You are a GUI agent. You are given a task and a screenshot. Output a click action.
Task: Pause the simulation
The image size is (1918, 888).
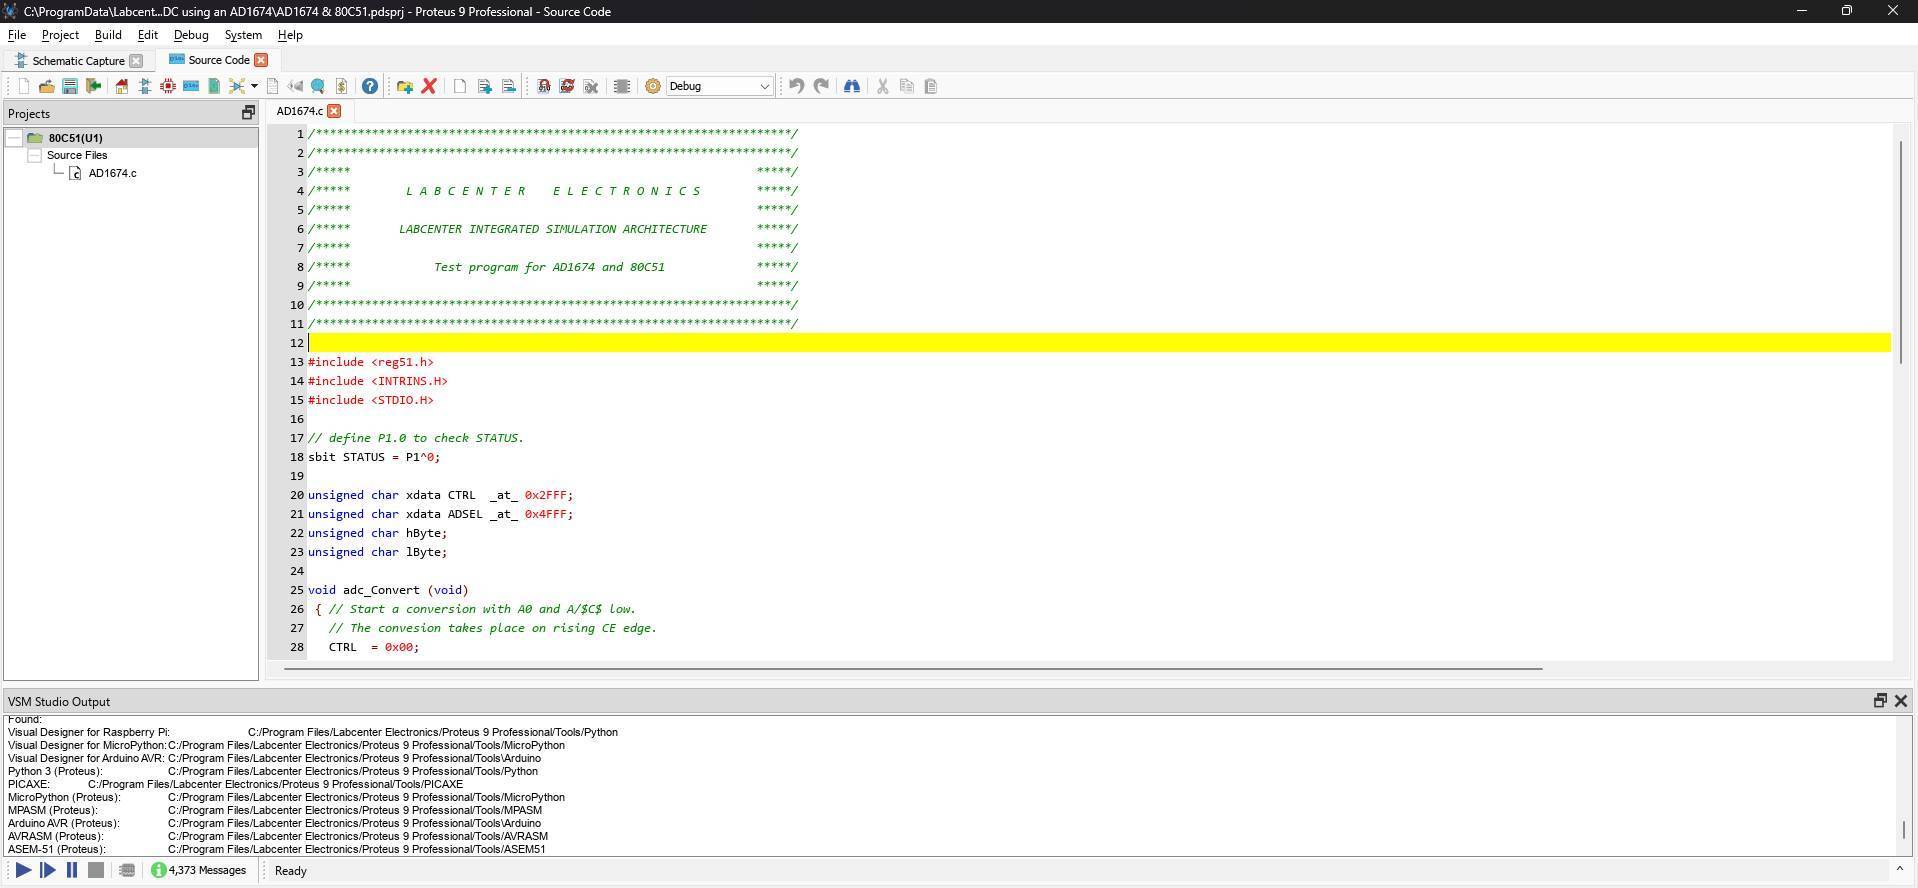click(72, 871)
